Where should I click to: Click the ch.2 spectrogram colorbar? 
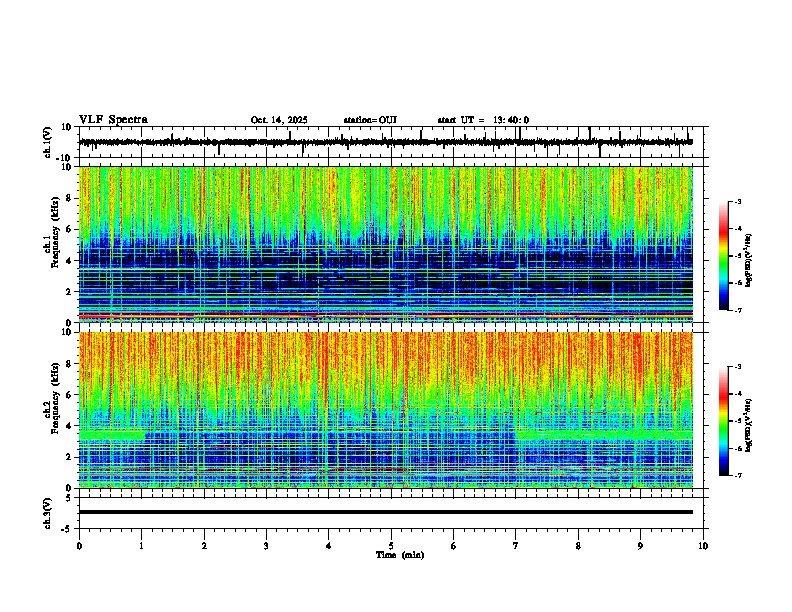(x=723, y=421)
